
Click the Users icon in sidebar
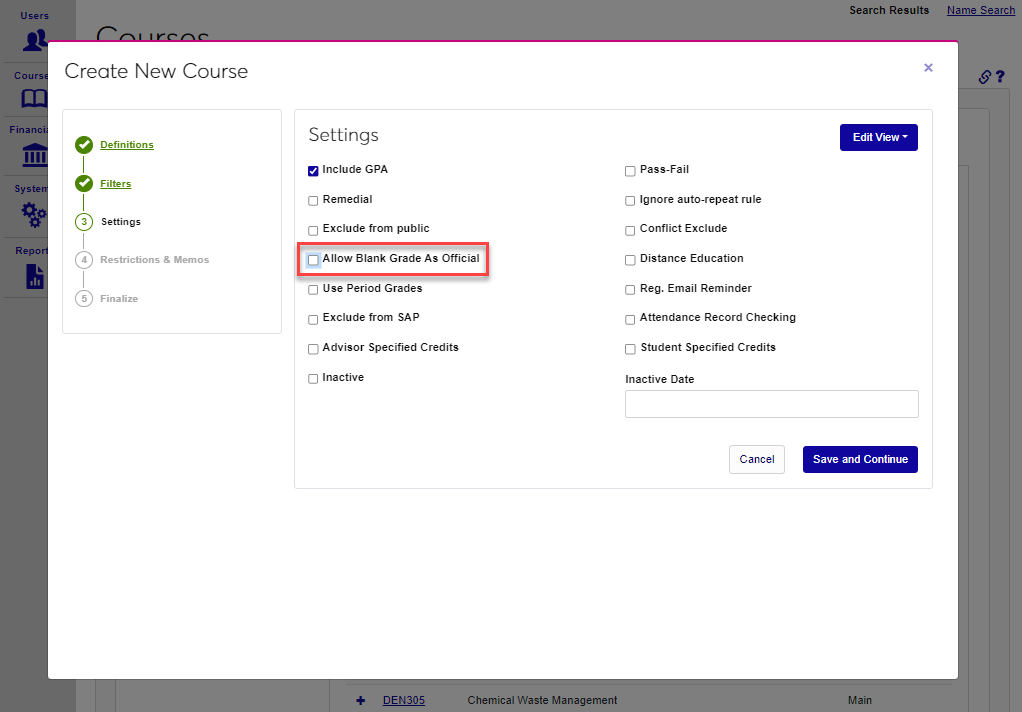35,40
